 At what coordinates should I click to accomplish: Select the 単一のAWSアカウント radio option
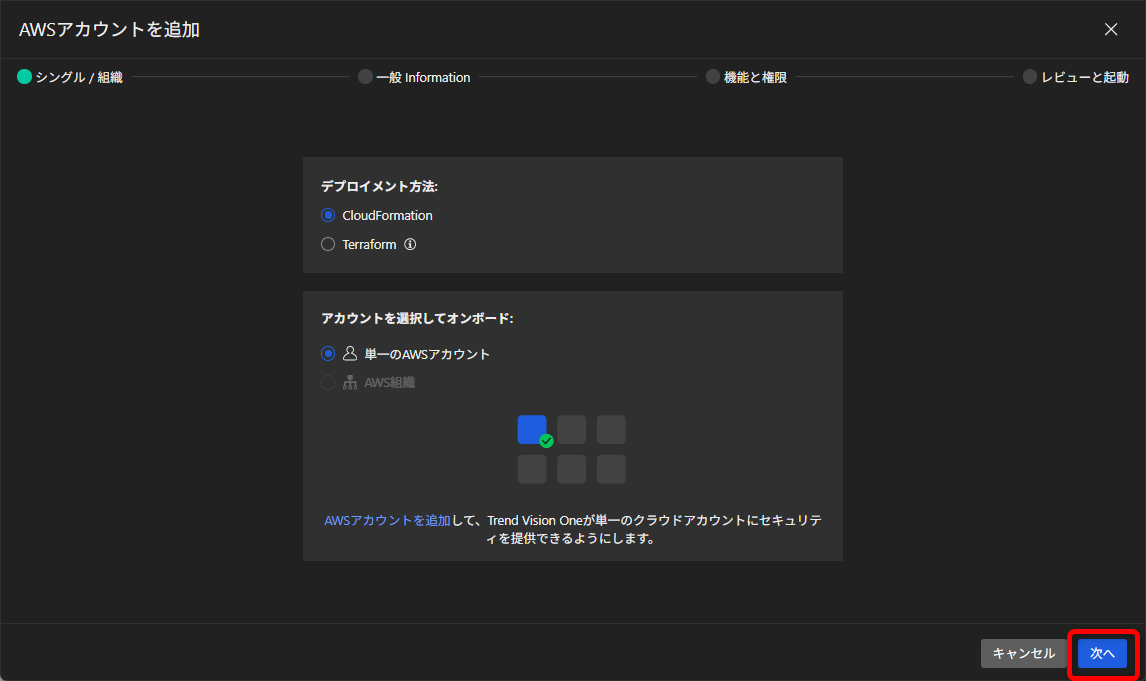click(328, 354)
